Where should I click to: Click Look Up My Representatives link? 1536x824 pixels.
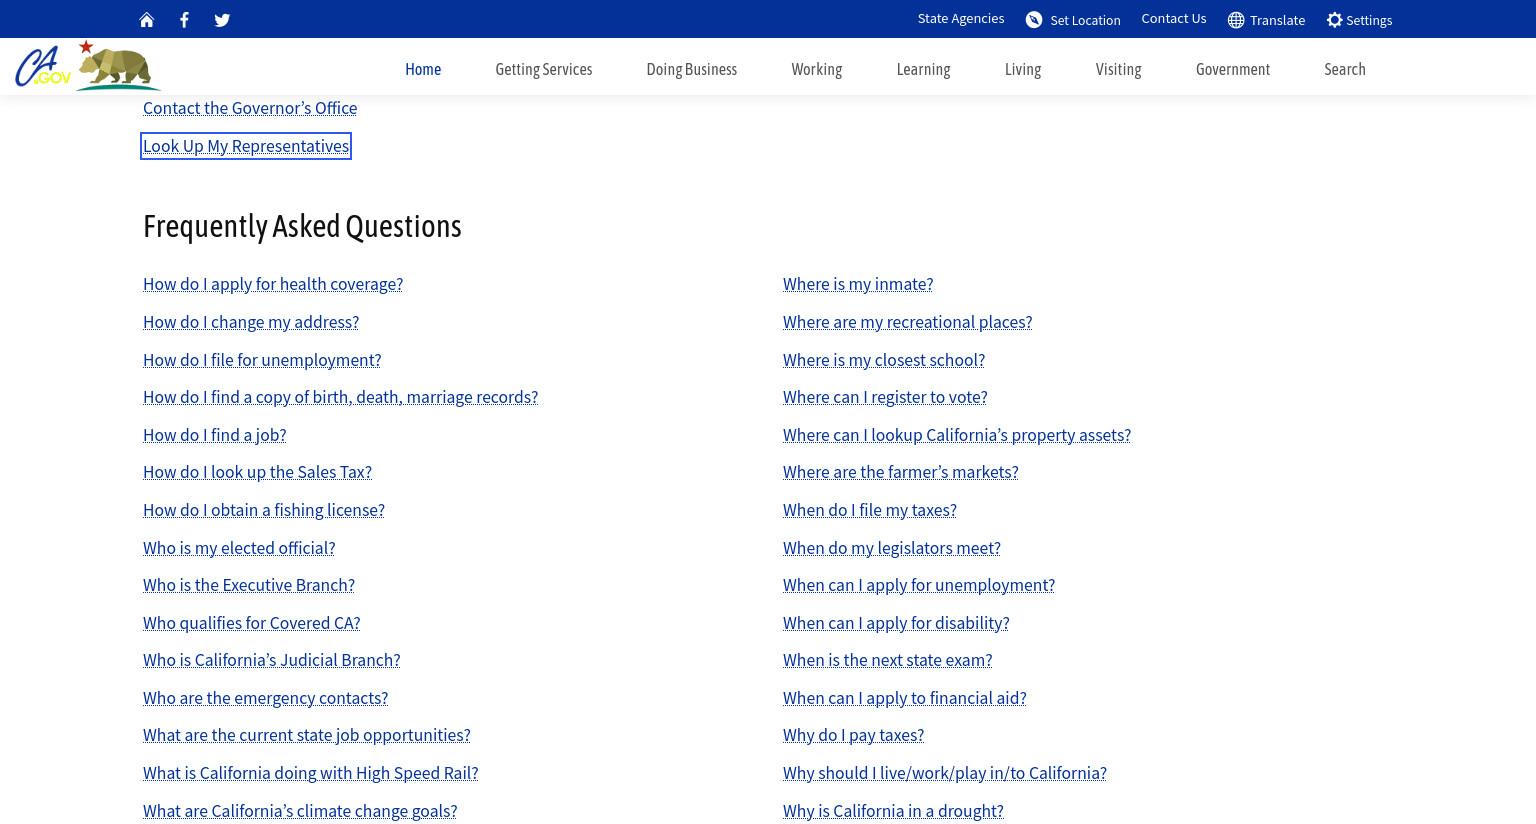246,146
